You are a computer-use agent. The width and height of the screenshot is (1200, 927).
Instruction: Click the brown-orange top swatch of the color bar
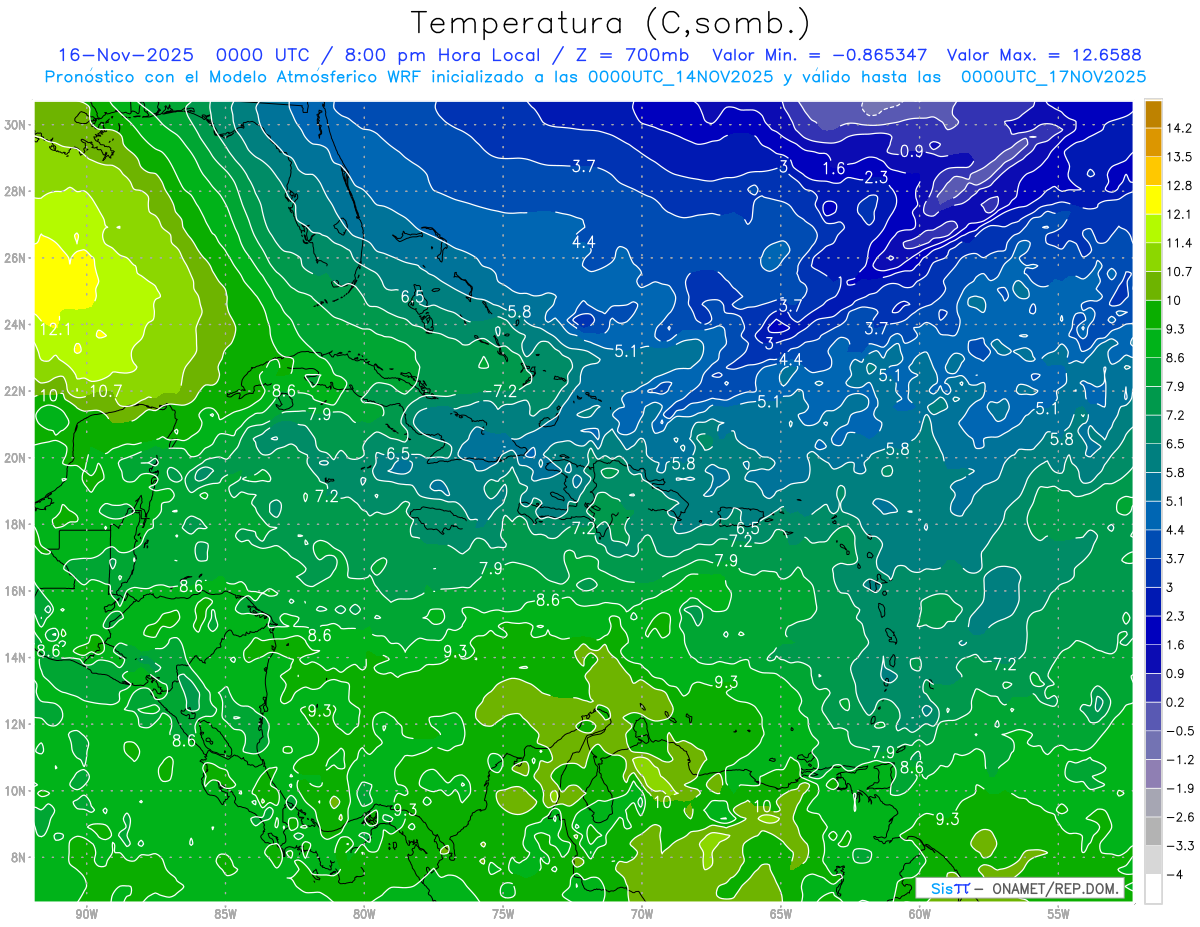(1153, 114)
